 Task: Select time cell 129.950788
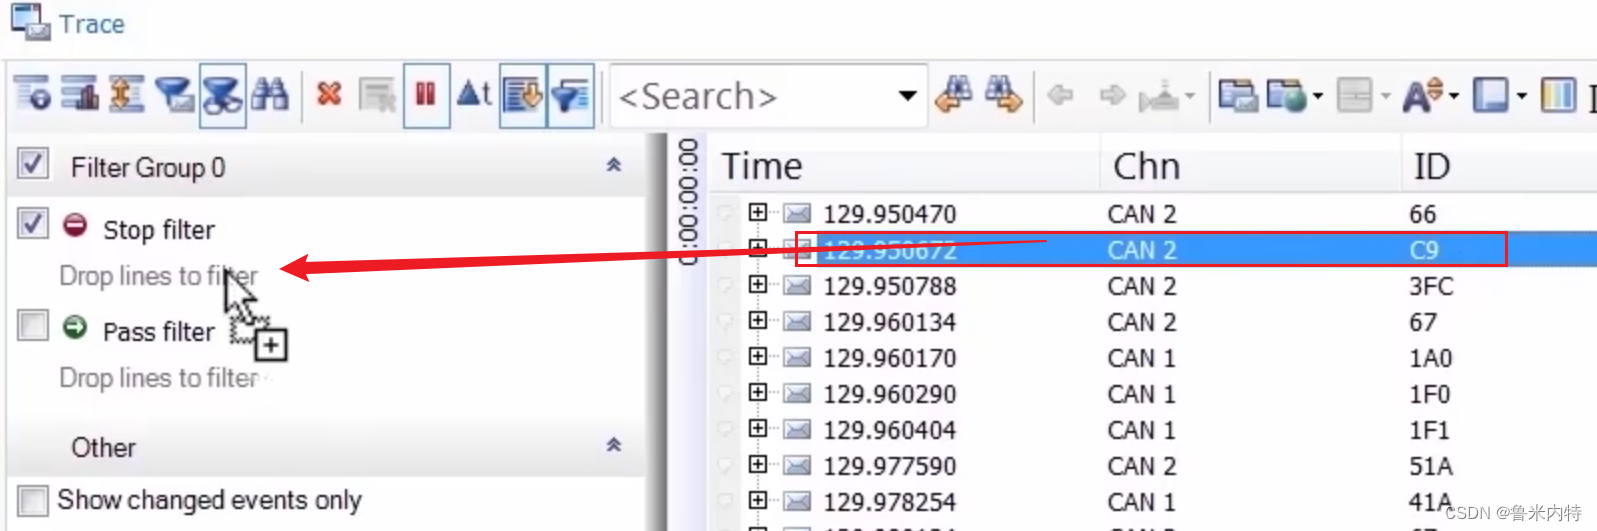[890, 286]
